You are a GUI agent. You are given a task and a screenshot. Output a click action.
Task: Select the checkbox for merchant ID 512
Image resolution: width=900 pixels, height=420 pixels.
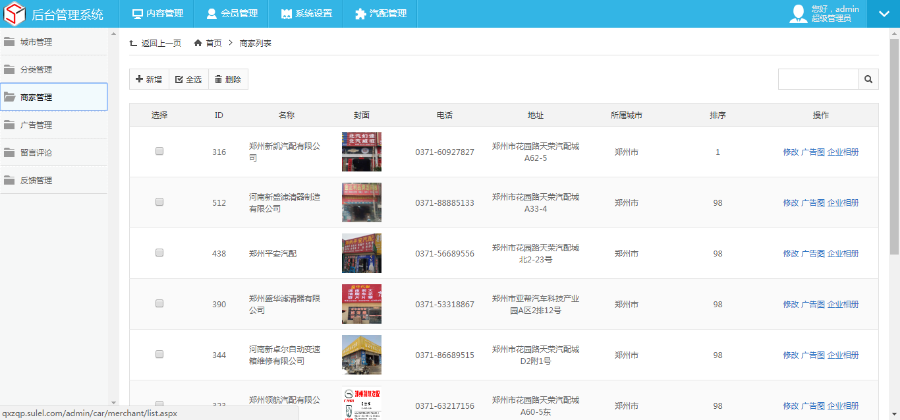(159, 202)
